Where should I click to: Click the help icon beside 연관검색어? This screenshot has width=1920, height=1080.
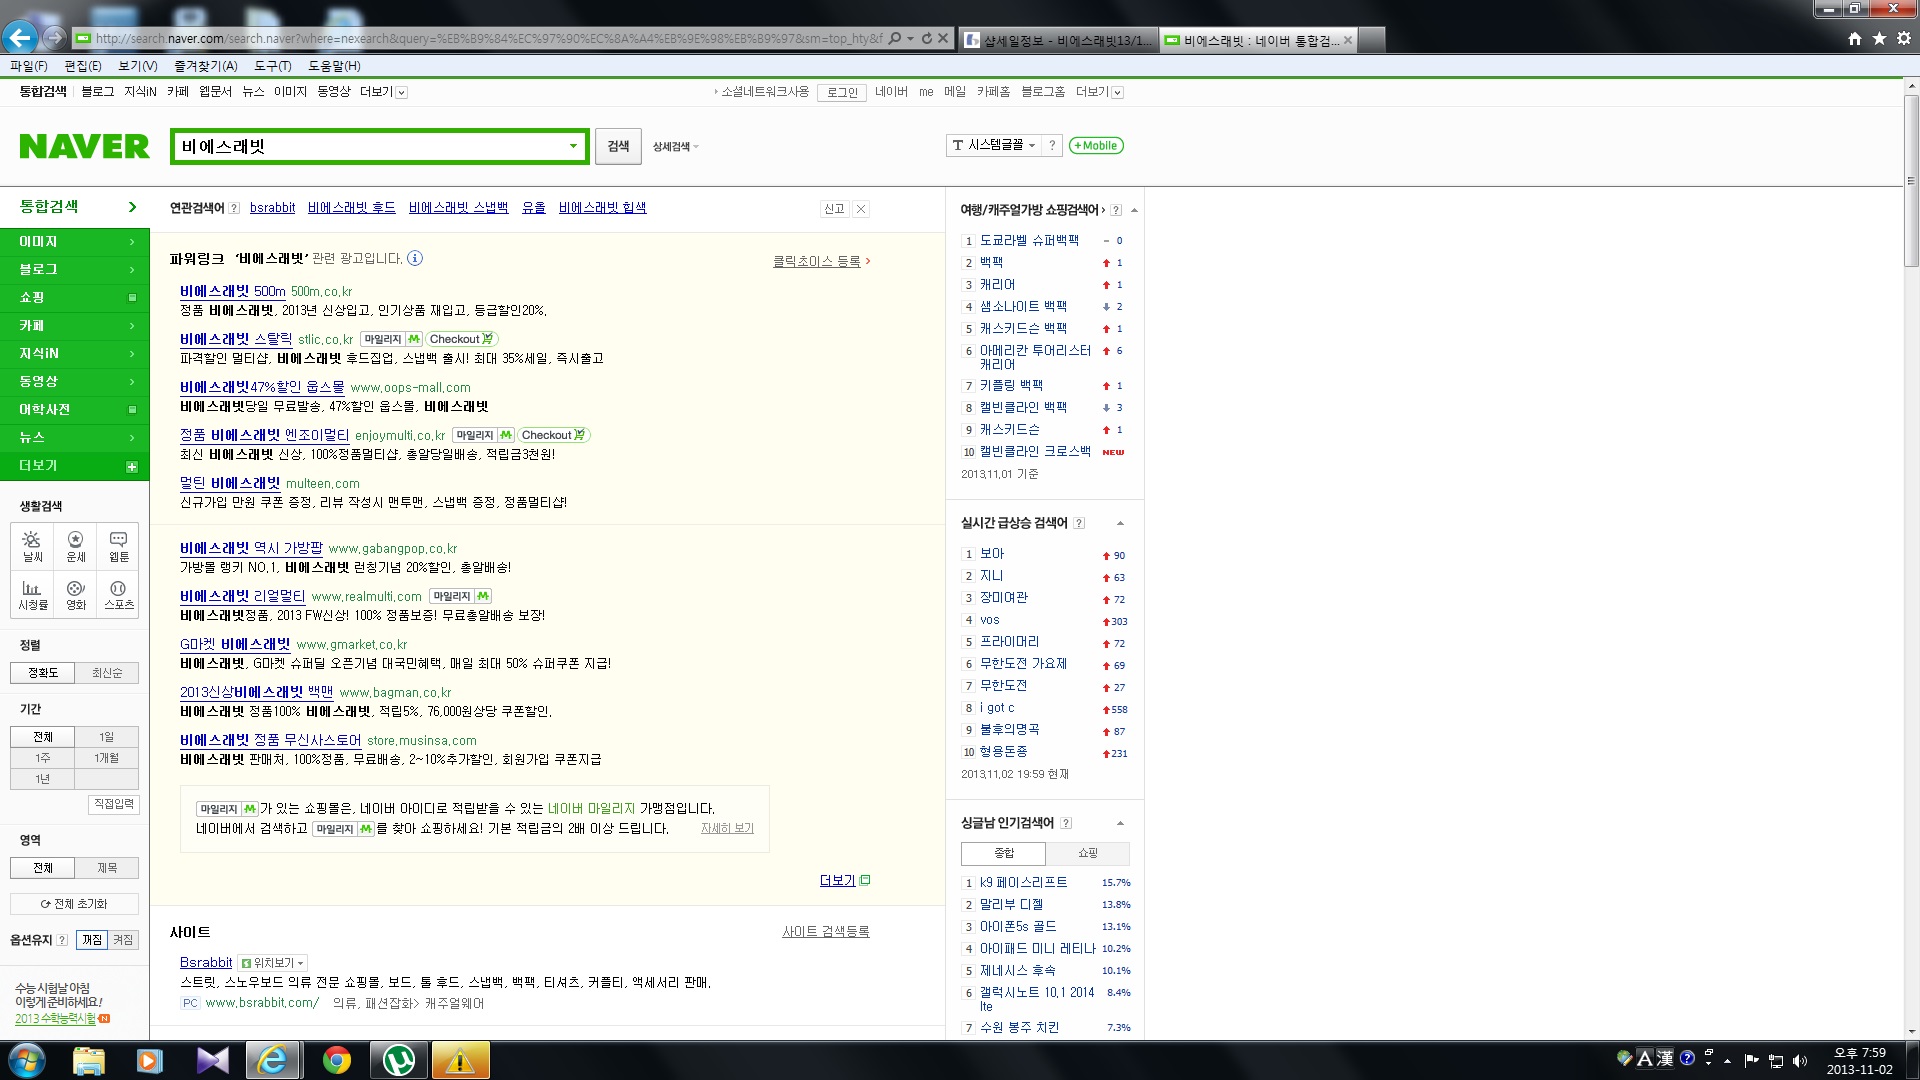click(x=234, y=208)
